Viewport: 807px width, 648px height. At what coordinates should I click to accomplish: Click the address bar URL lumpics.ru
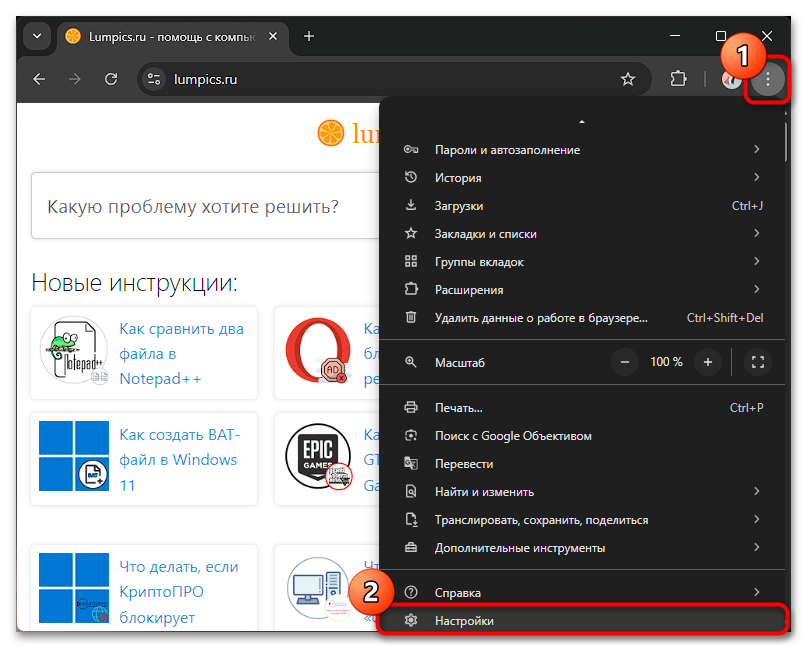click(205, 79)
